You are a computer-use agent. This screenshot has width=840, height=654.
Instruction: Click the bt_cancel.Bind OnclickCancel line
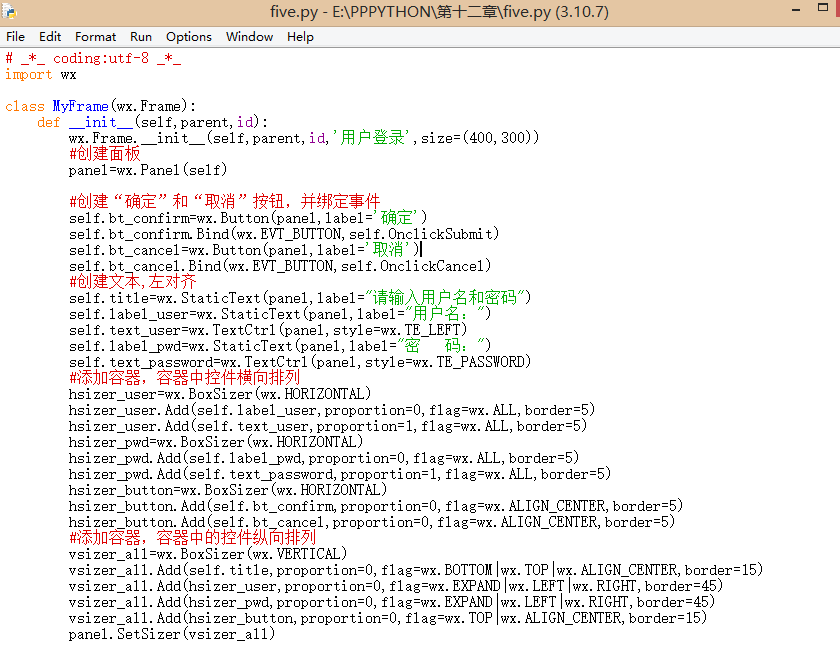pyautogui.click(x=280, y=266)
